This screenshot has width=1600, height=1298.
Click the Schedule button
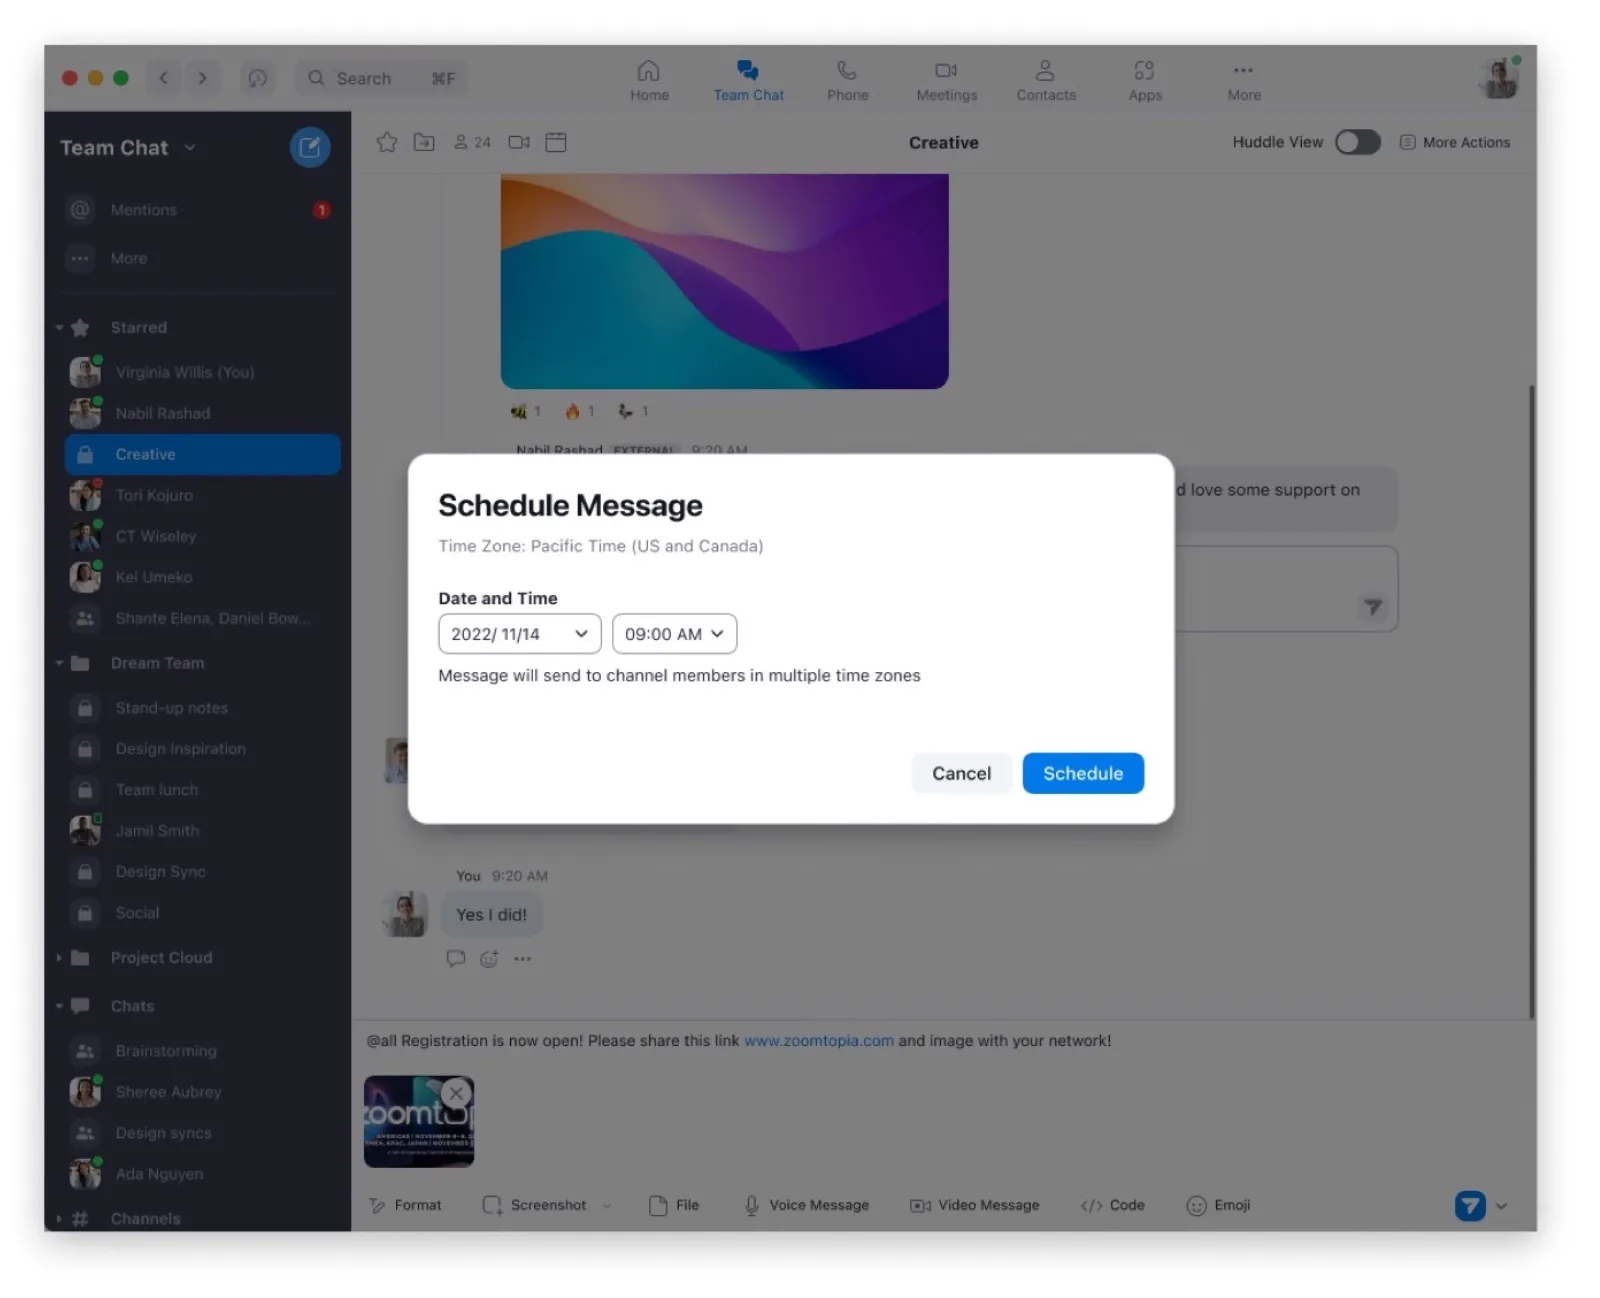(x=1083, y=773)
